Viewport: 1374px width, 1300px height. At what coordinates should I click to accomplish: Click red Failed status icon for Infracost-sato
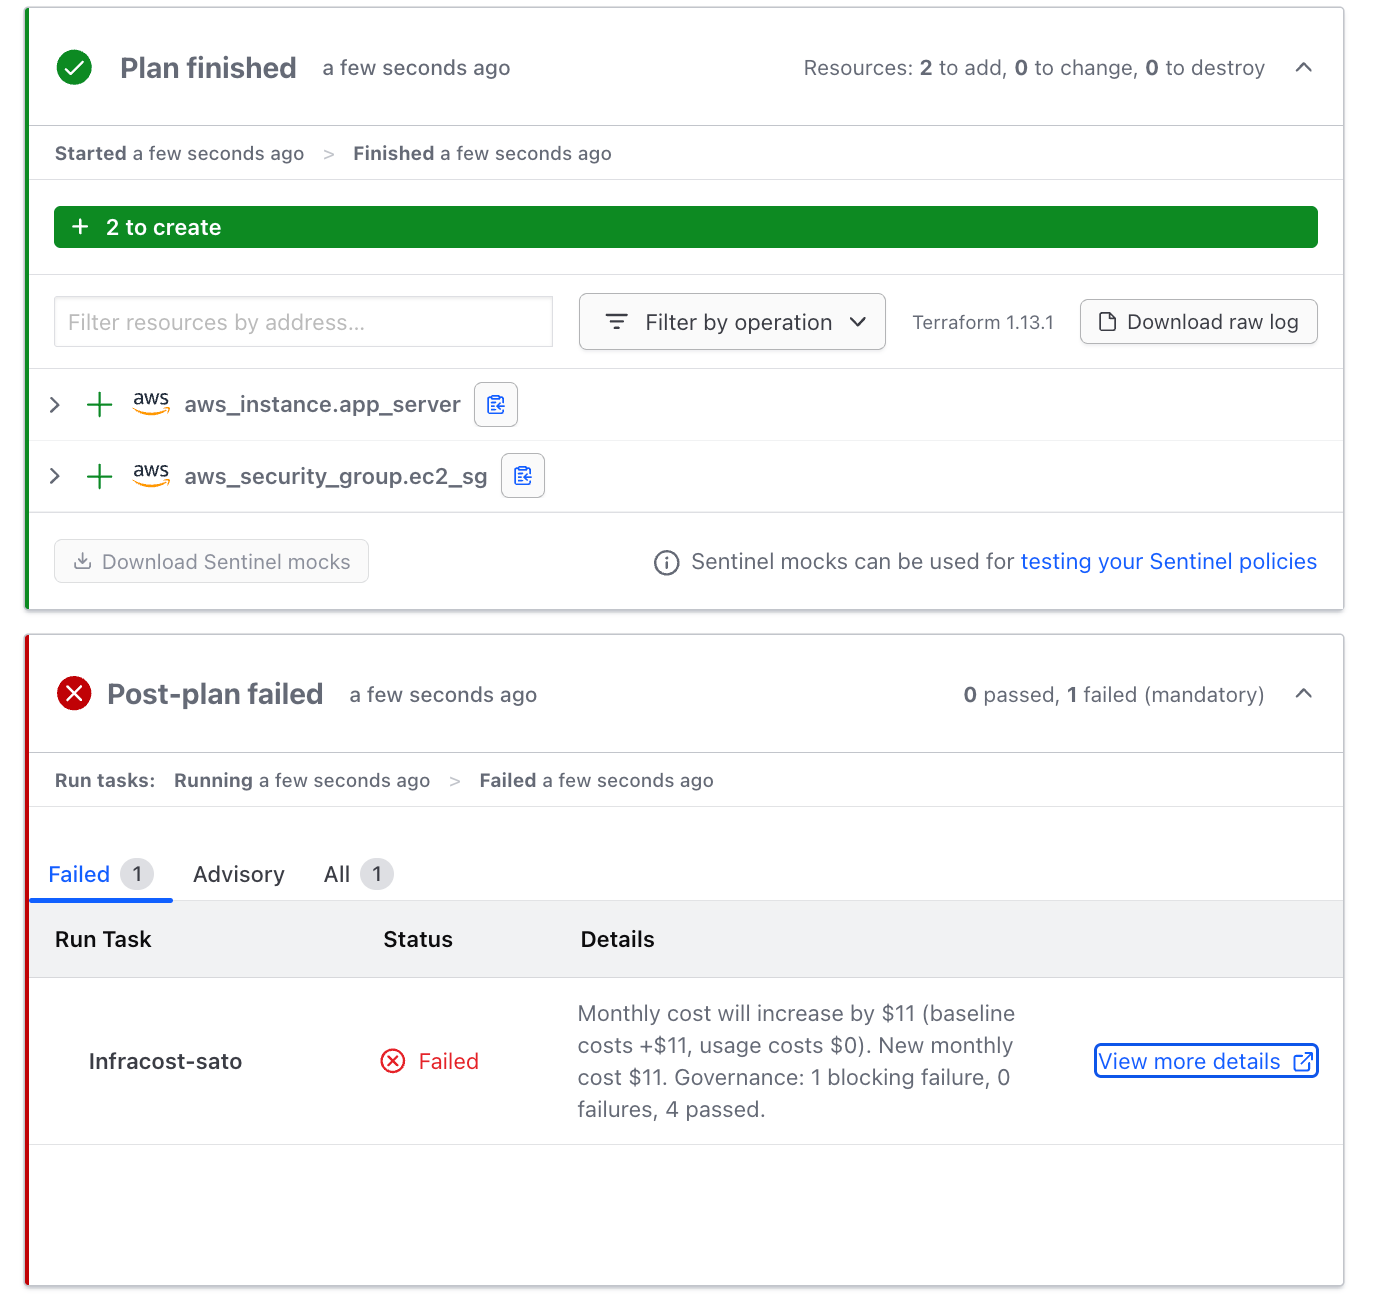pyautogui.click(x=393, y=1061)
